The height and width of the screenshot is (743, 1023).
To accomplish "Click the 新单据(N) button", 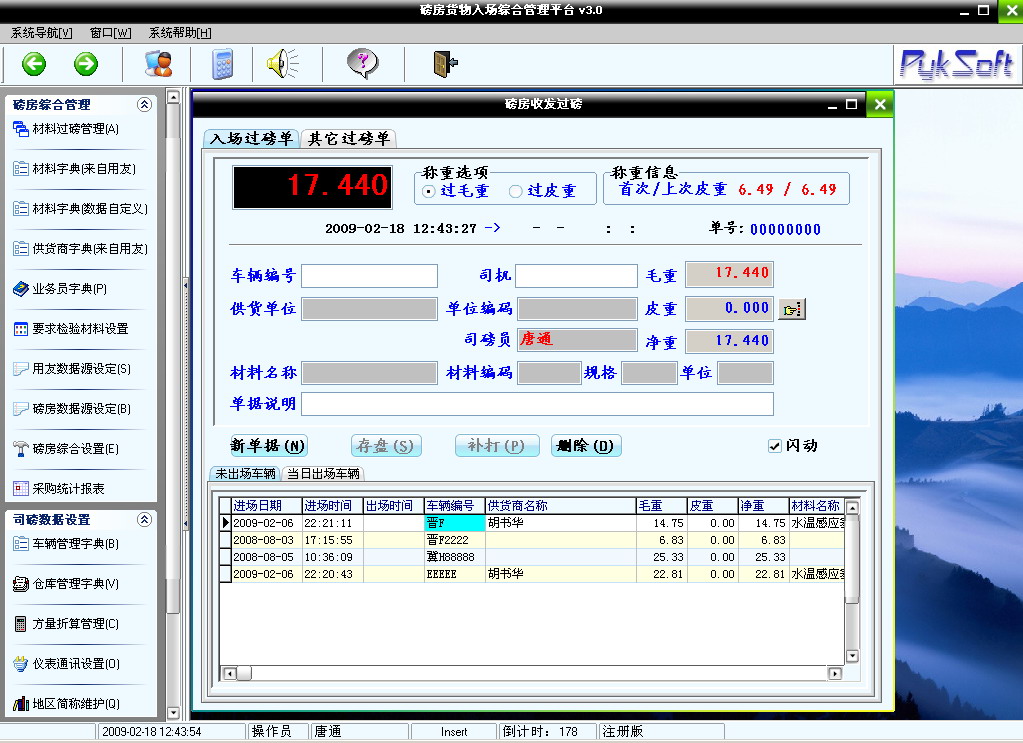I will click(268, 446).
